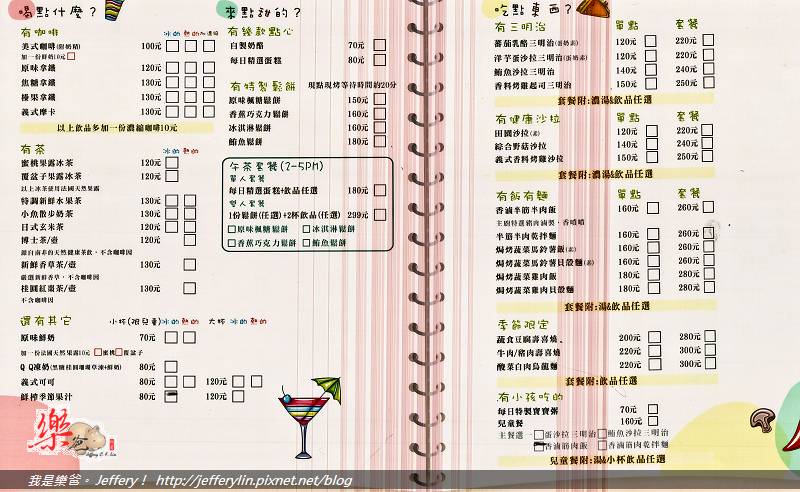Check 洋芋蛋沙拉三明治 套餐 220元 box

point(708,55)
